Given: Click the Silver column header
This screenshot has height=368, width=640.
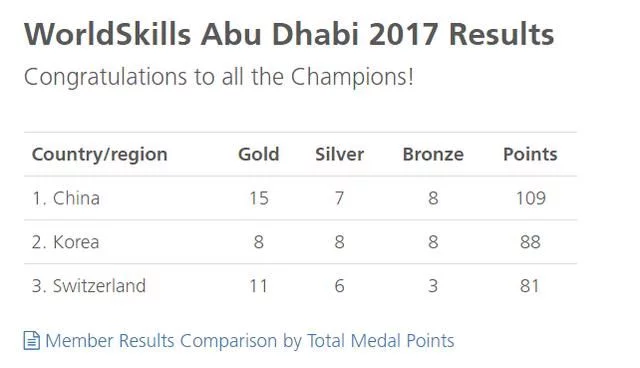Looking at the screenshot, I should [x=340, y=154].
